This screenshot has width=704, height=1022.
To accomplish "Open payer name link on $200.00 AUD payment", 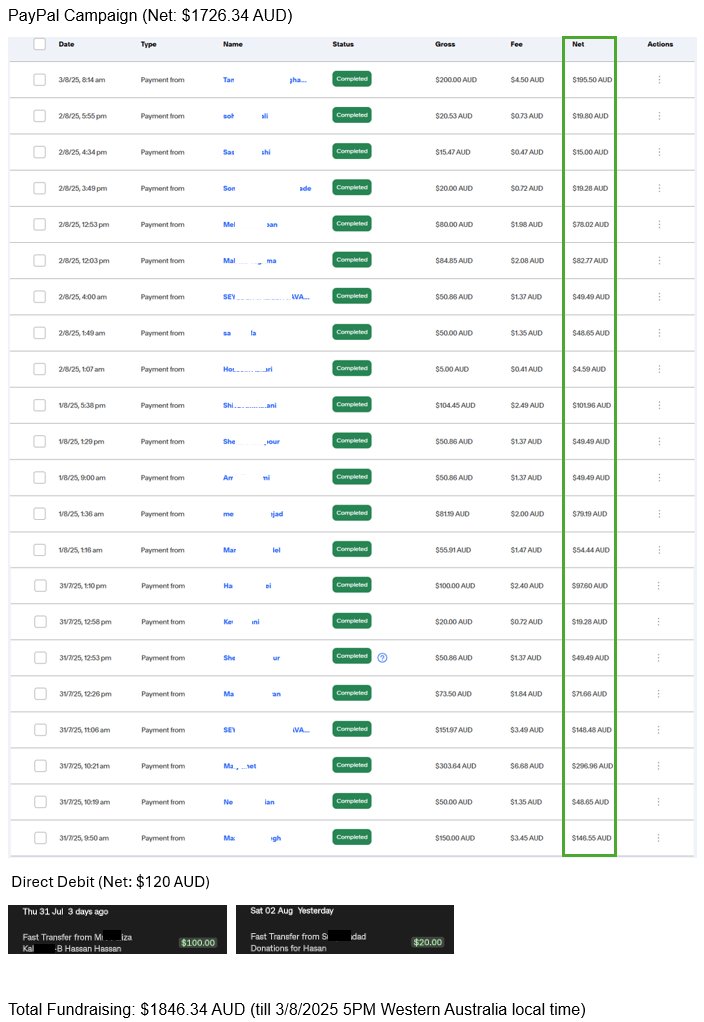I will [265, 80].
